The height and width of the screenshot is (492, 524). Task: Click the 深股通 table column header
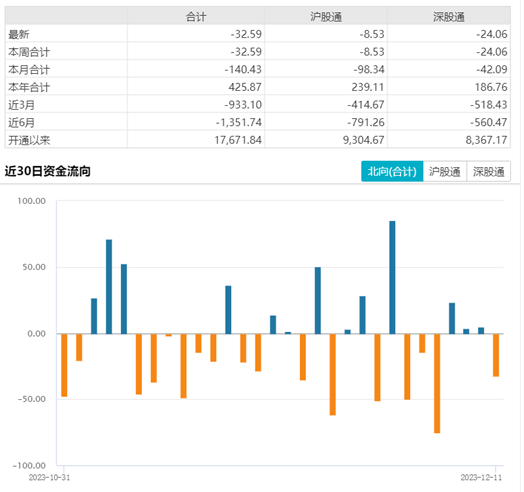(x=449, y=16)
